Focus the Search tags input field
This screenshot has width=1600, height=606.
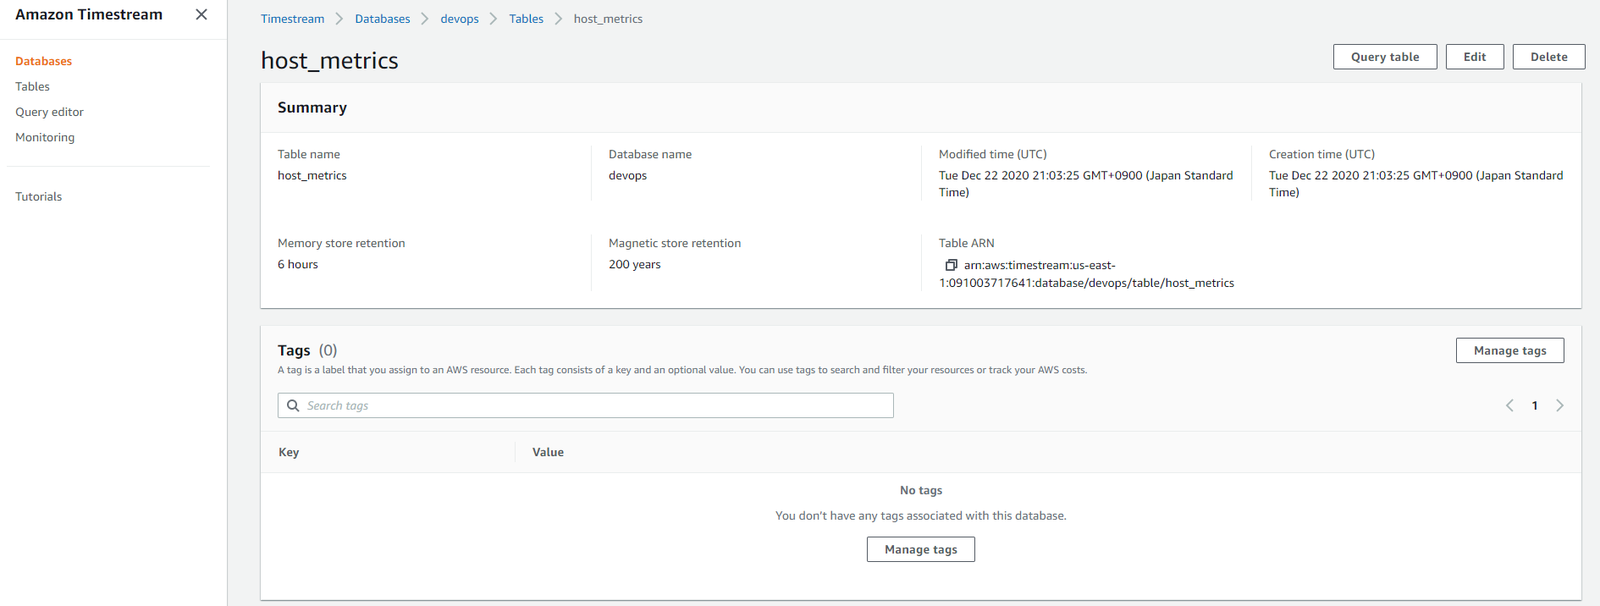click(597, 405)
